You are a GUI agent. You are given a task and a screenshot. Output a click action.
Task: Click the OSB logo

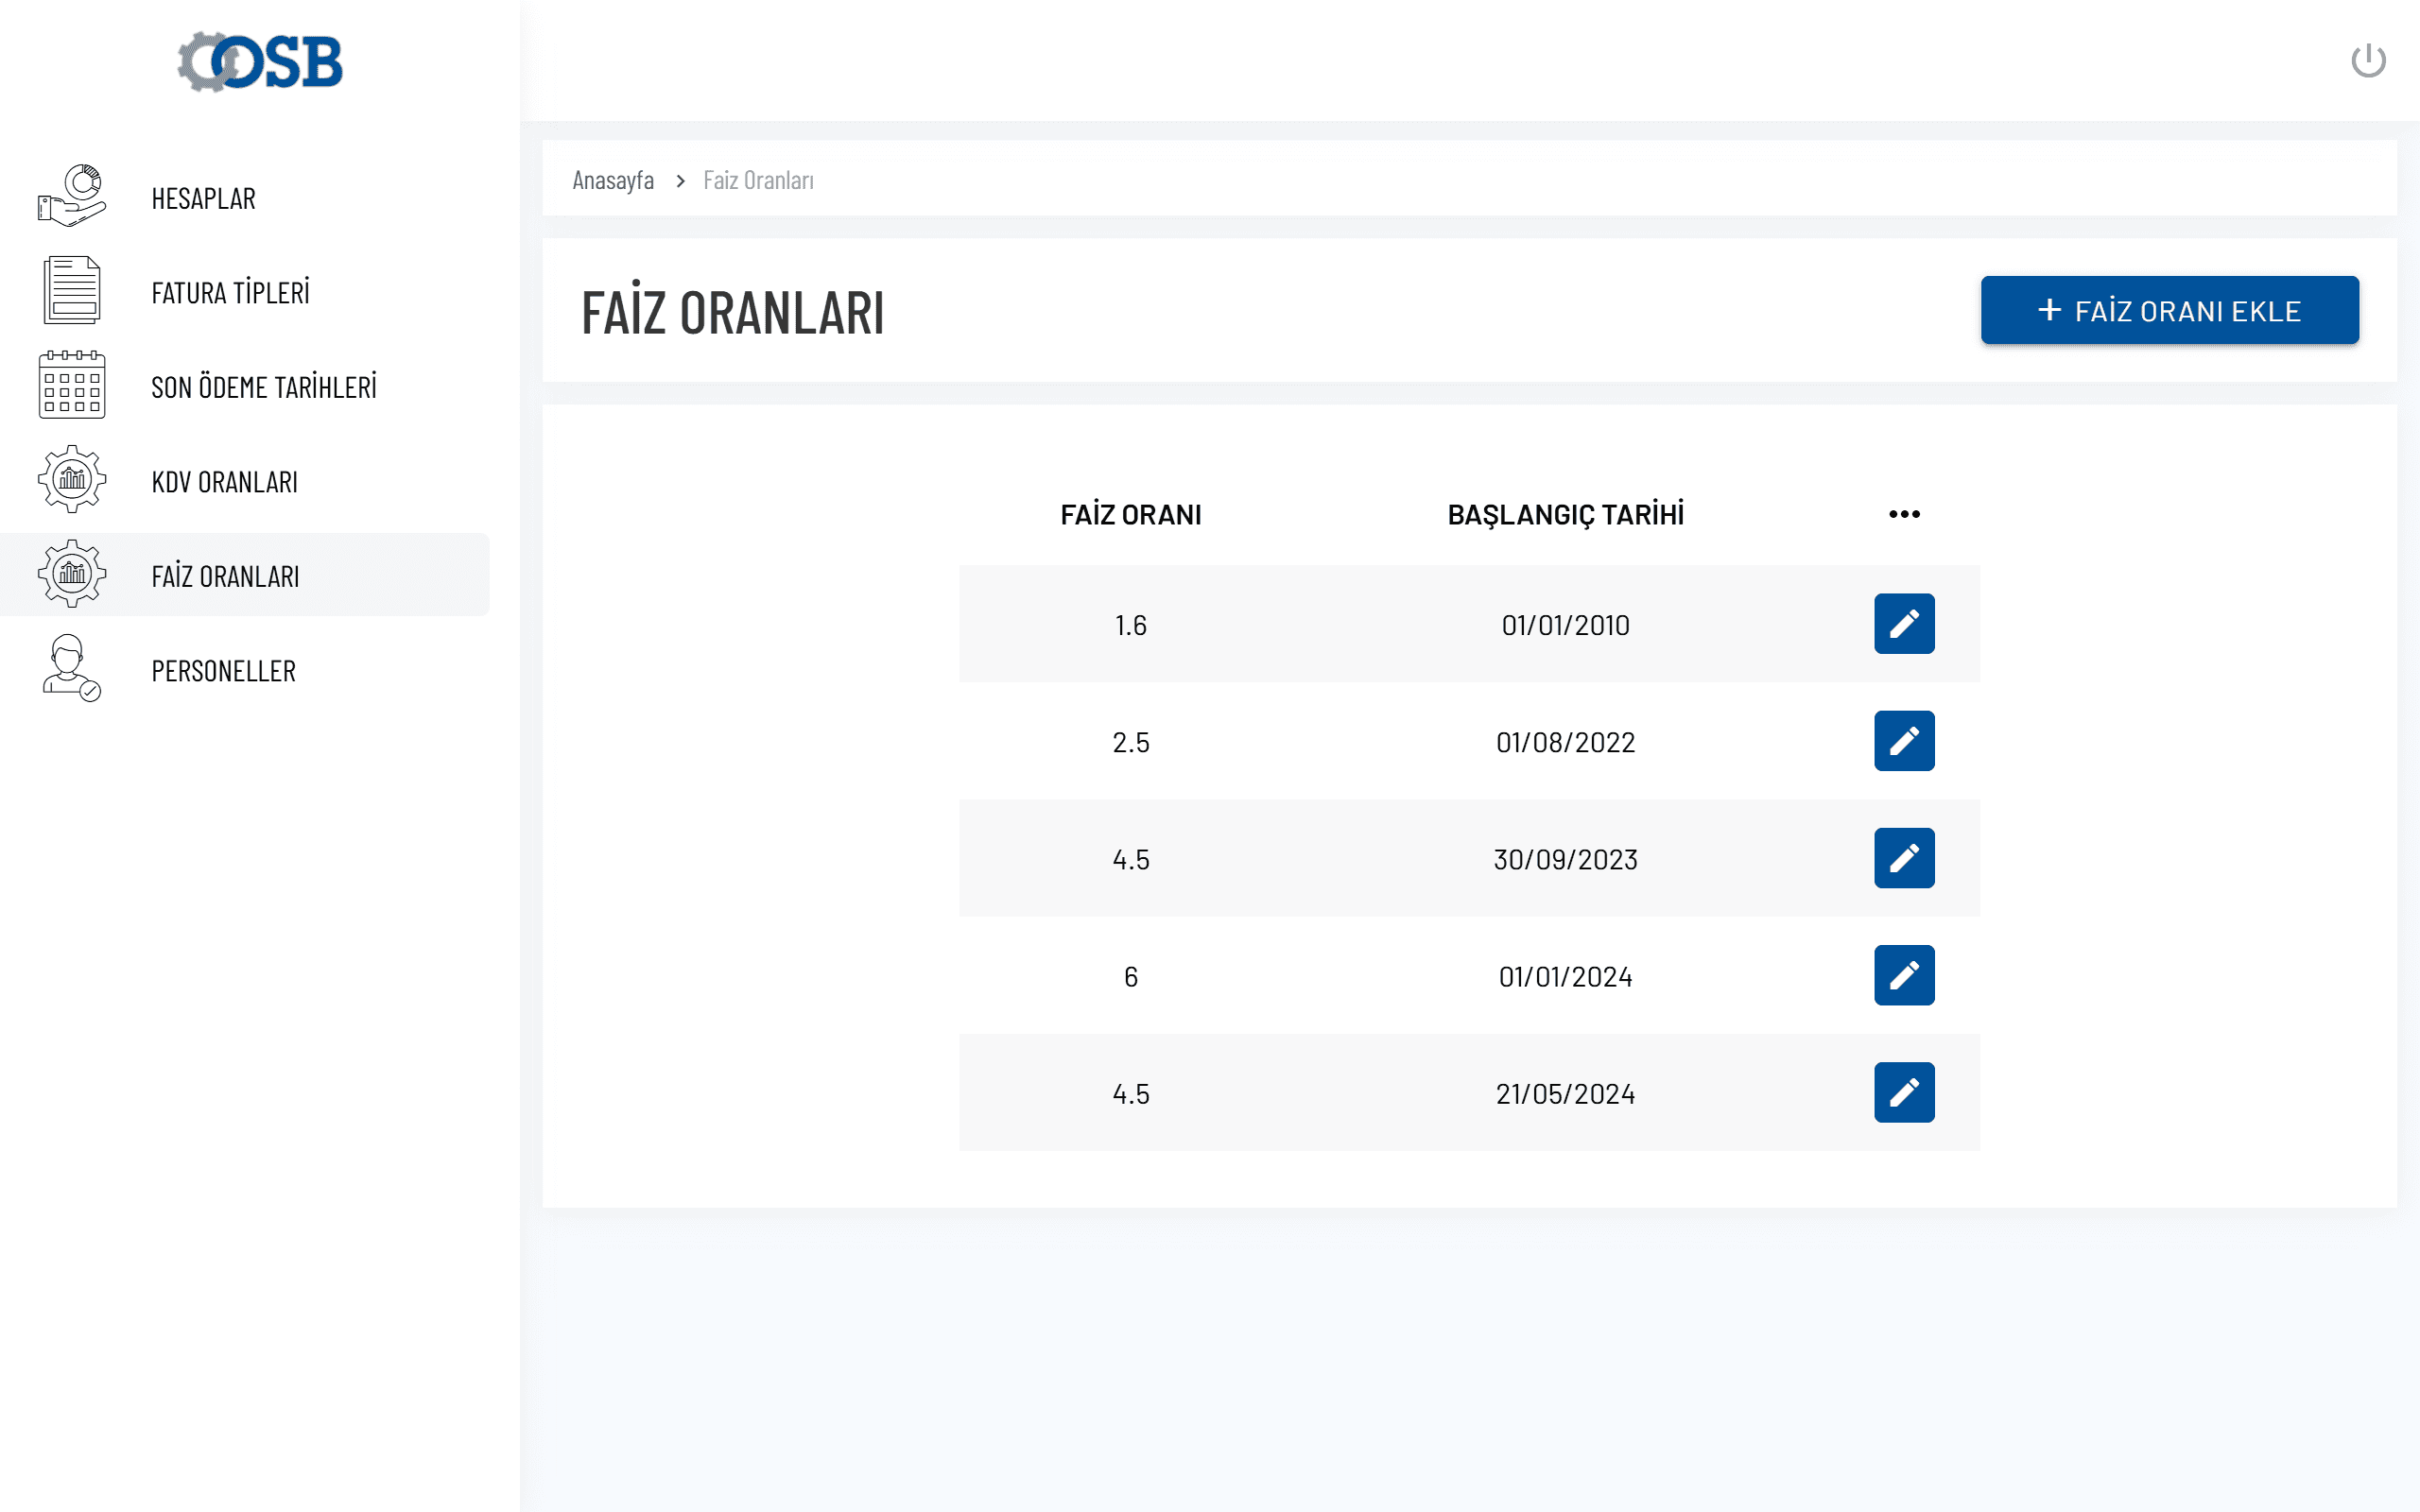pyautogui.click(x=260, y=62)
